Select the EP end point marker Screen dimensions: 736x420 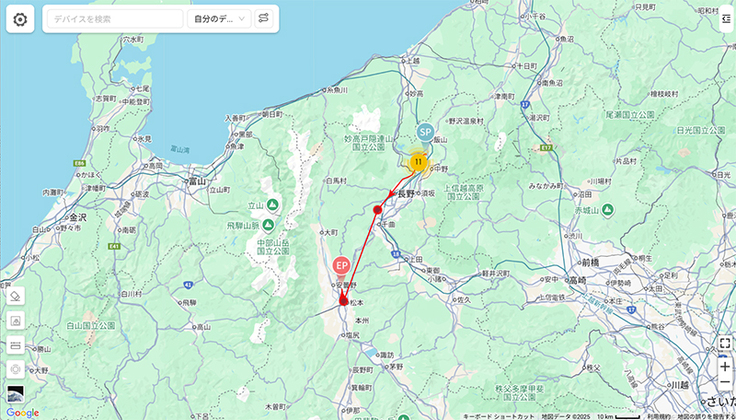click(341, 267)
